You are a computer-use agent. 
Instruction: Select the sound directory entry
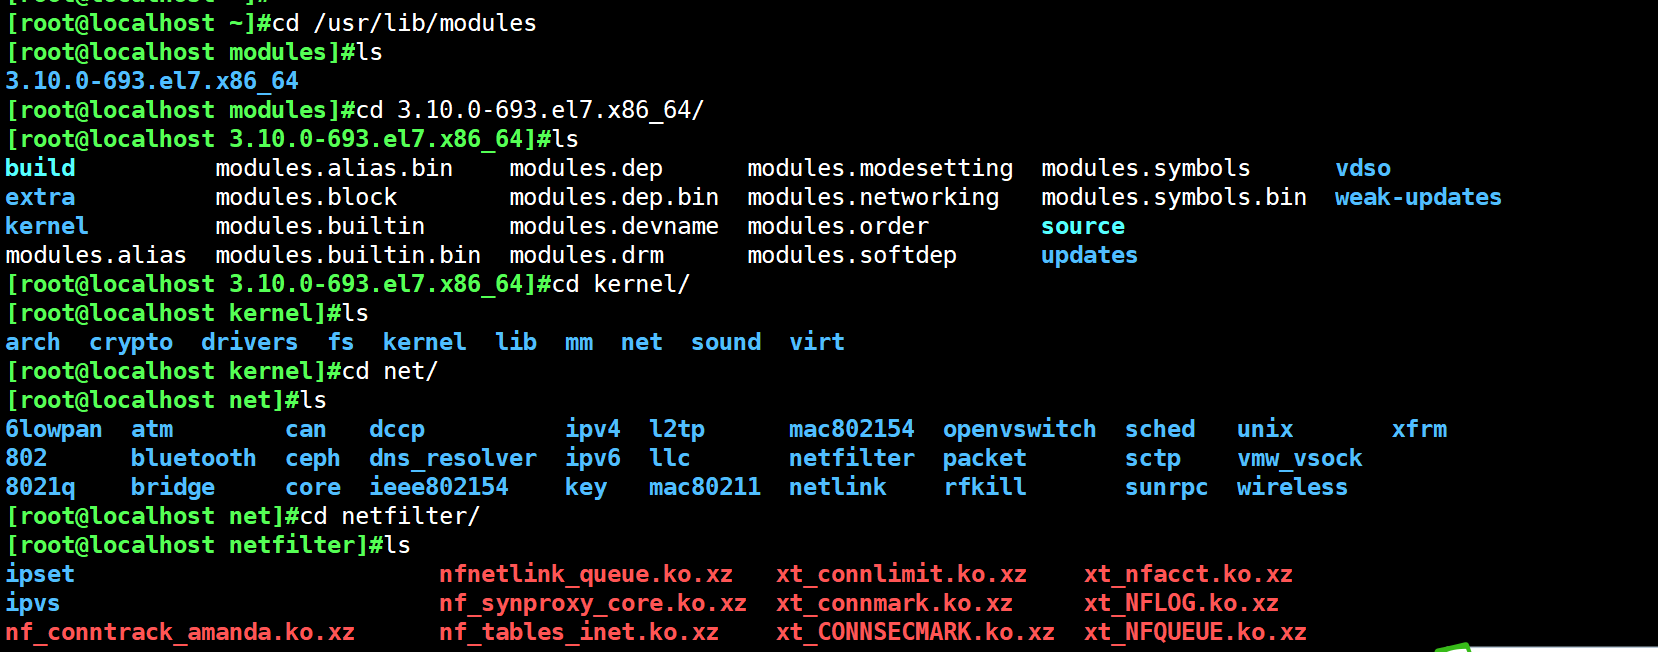coord(725,342)
